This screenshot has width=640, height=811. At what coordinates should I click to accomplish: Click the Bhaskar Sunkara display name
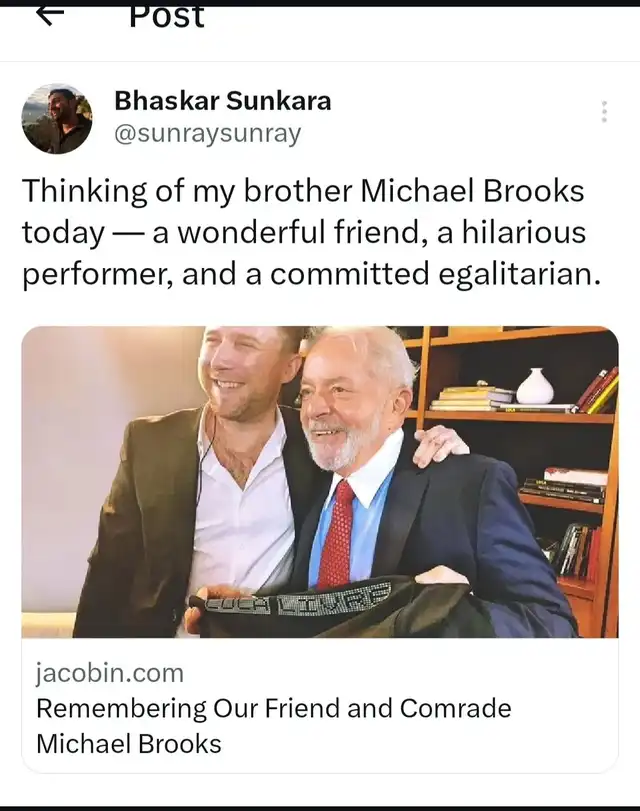(222, 100)
